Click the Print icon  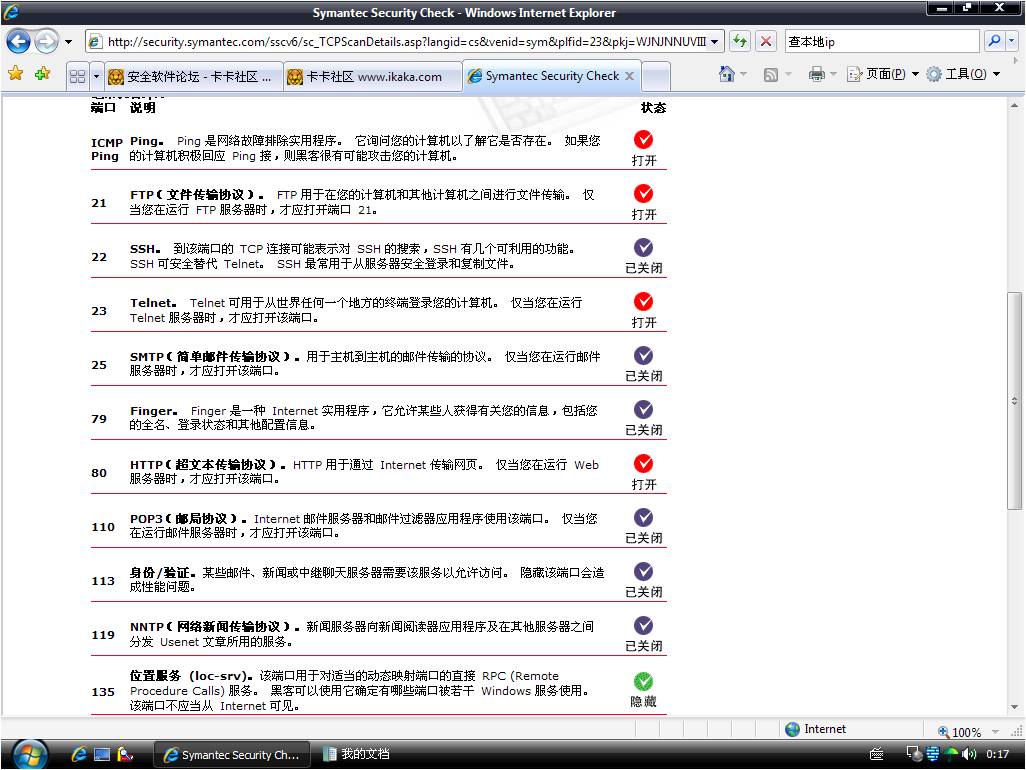coord(816,75)
